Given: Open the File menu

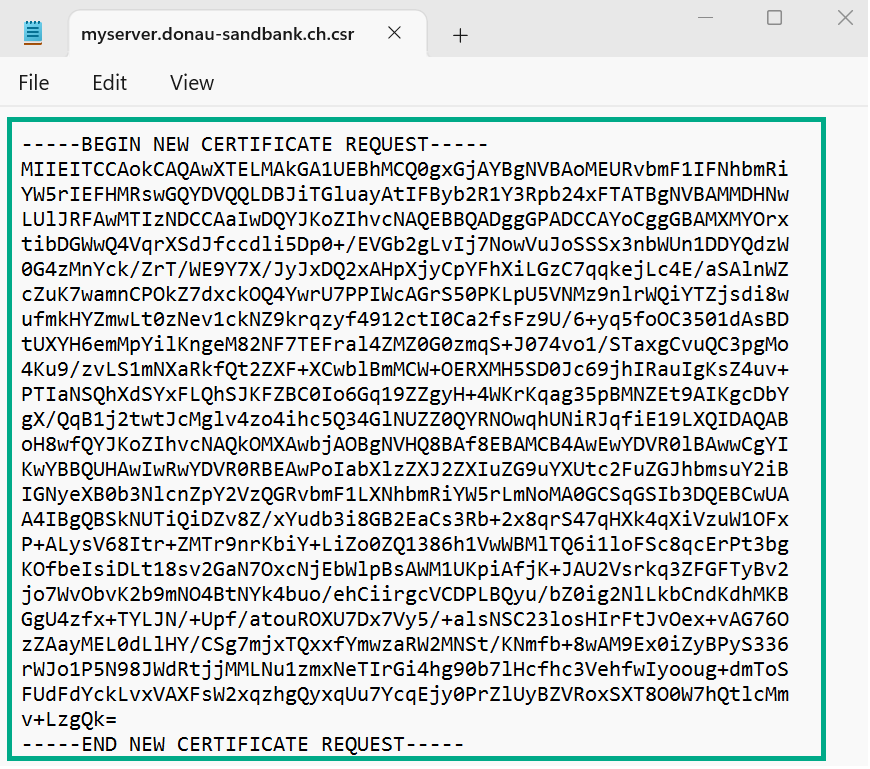Looking at the screenshot, I should pyautogui.click(x=34, y=83).
